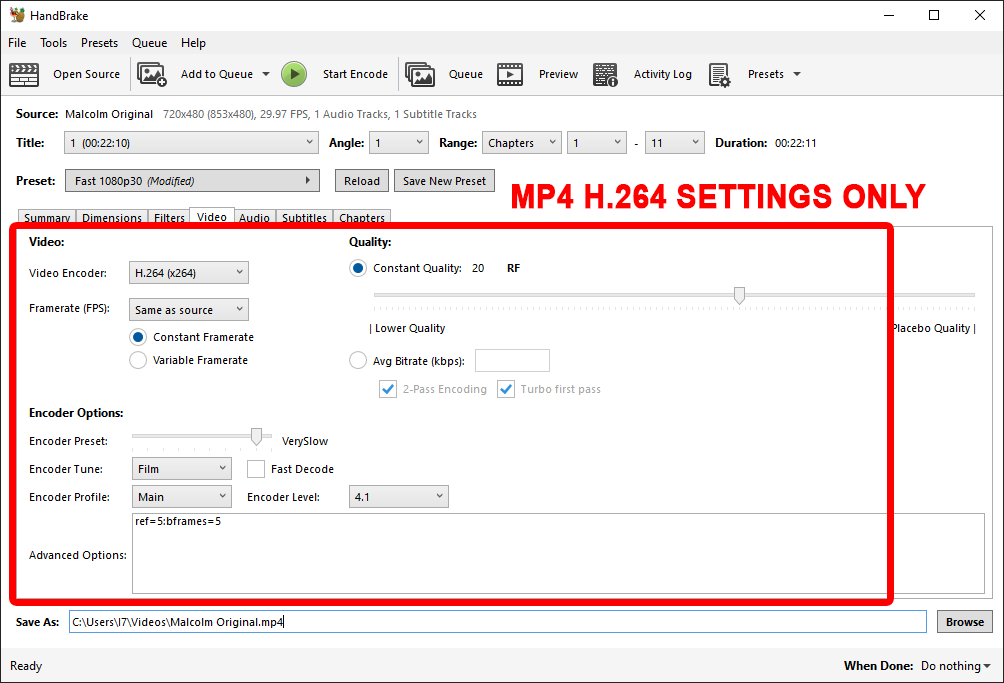
Task: Open the start chapter dropdown showing 1
Action: point(597,143)
